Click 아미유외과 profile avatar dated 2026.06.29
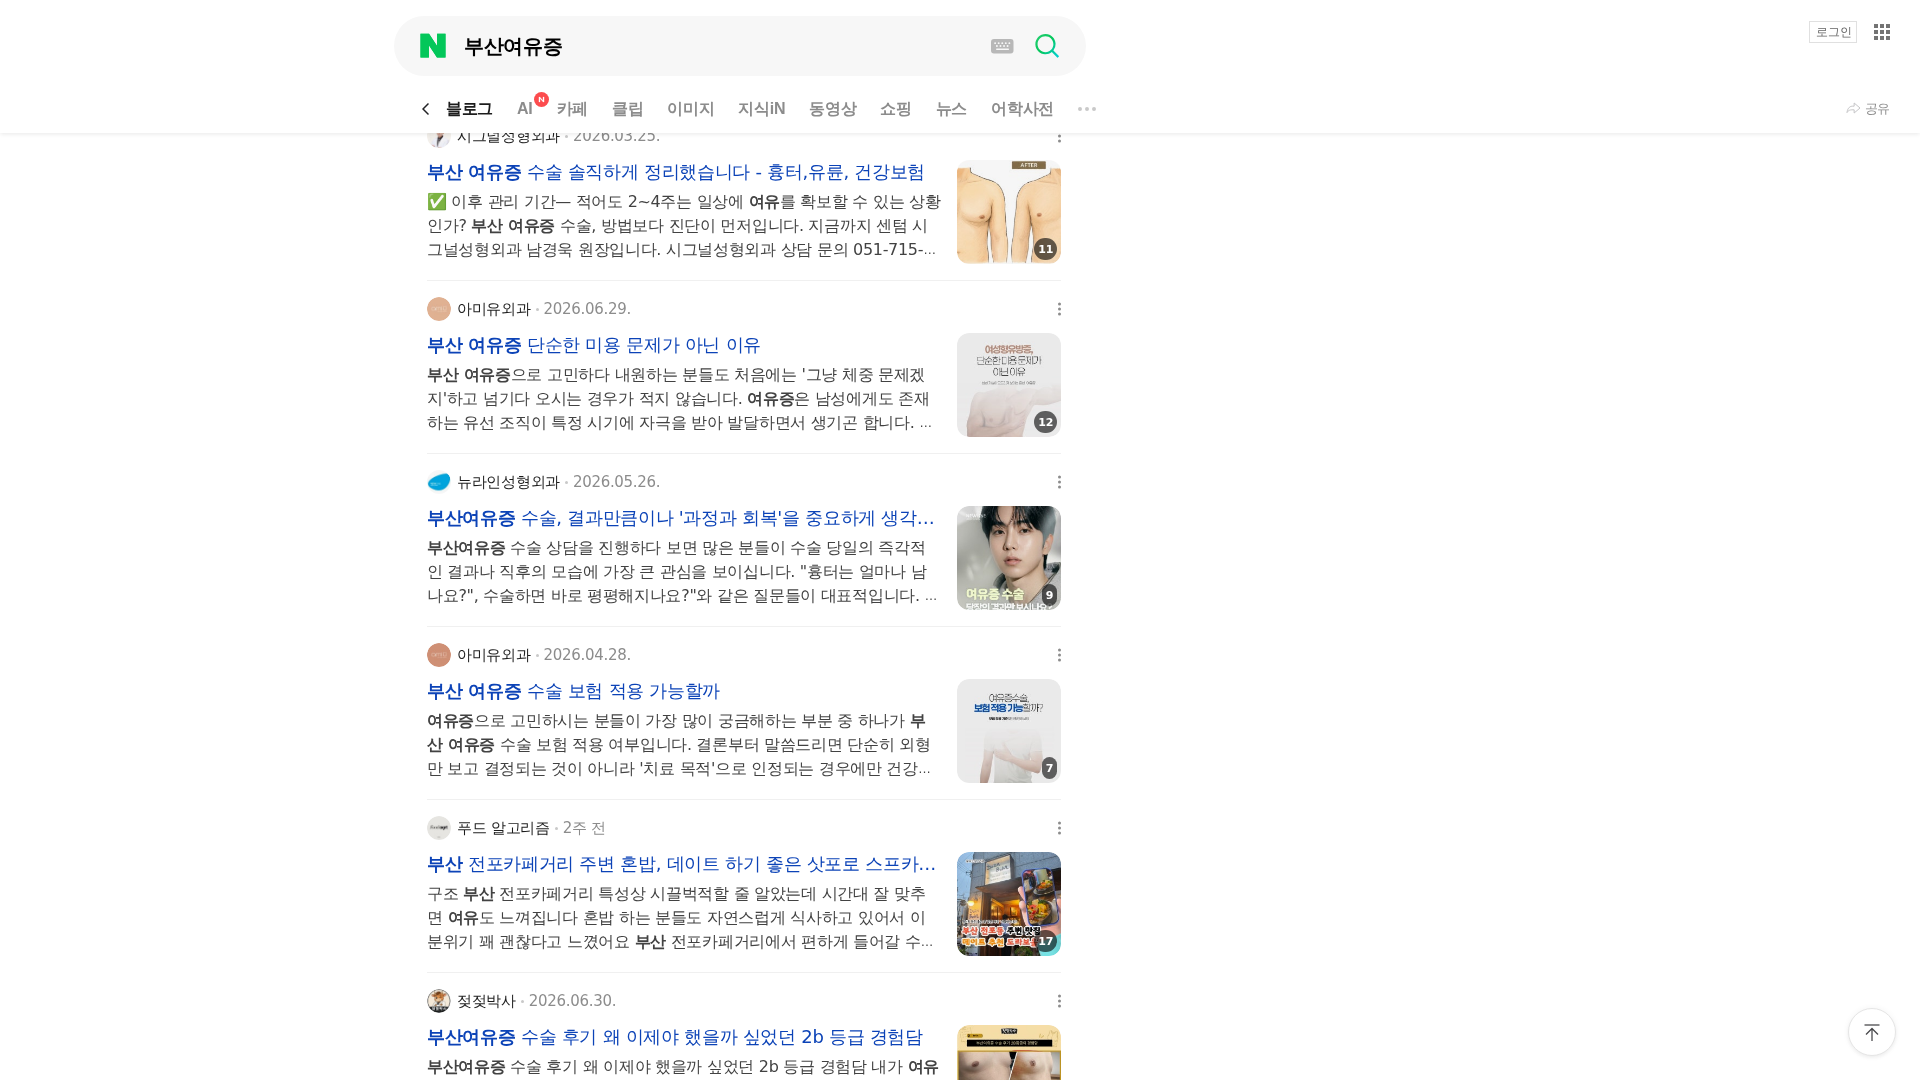The width and height of the screenshot is (1920, 1080). click(439, 309)
